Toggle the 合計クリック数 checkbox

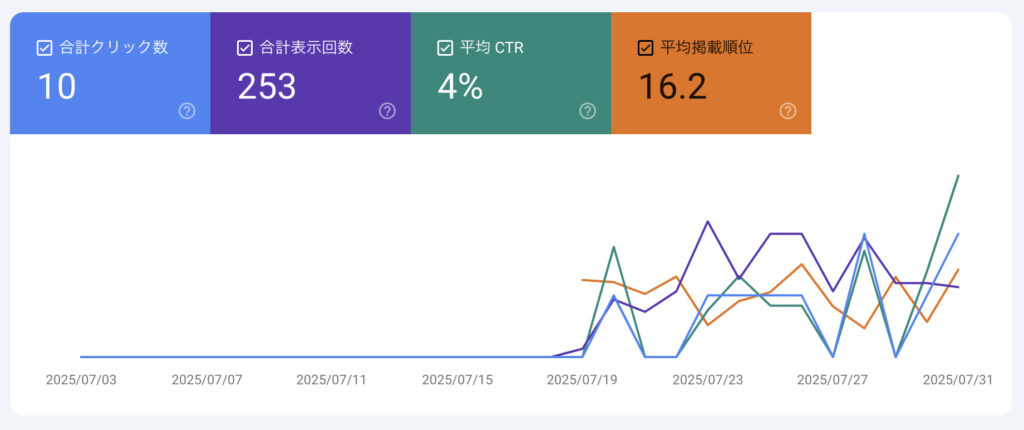[x=44, y=47]
